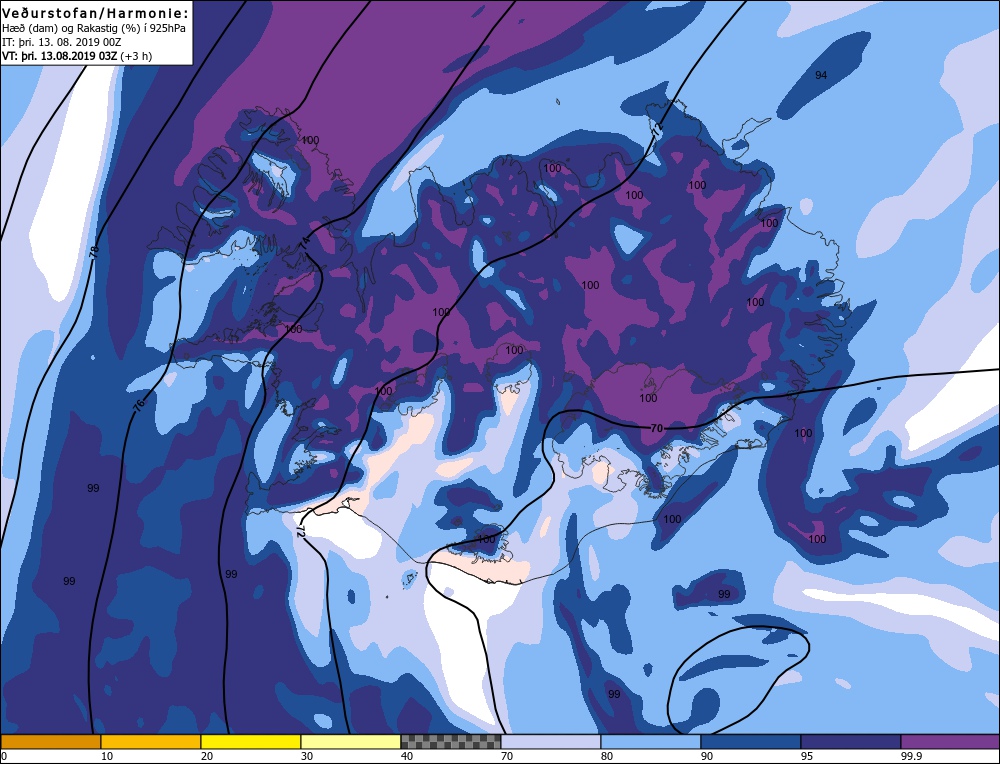1000x764 pixels.
Task: Click the '99.9' tick label on the legend
Action: [911, 756]
